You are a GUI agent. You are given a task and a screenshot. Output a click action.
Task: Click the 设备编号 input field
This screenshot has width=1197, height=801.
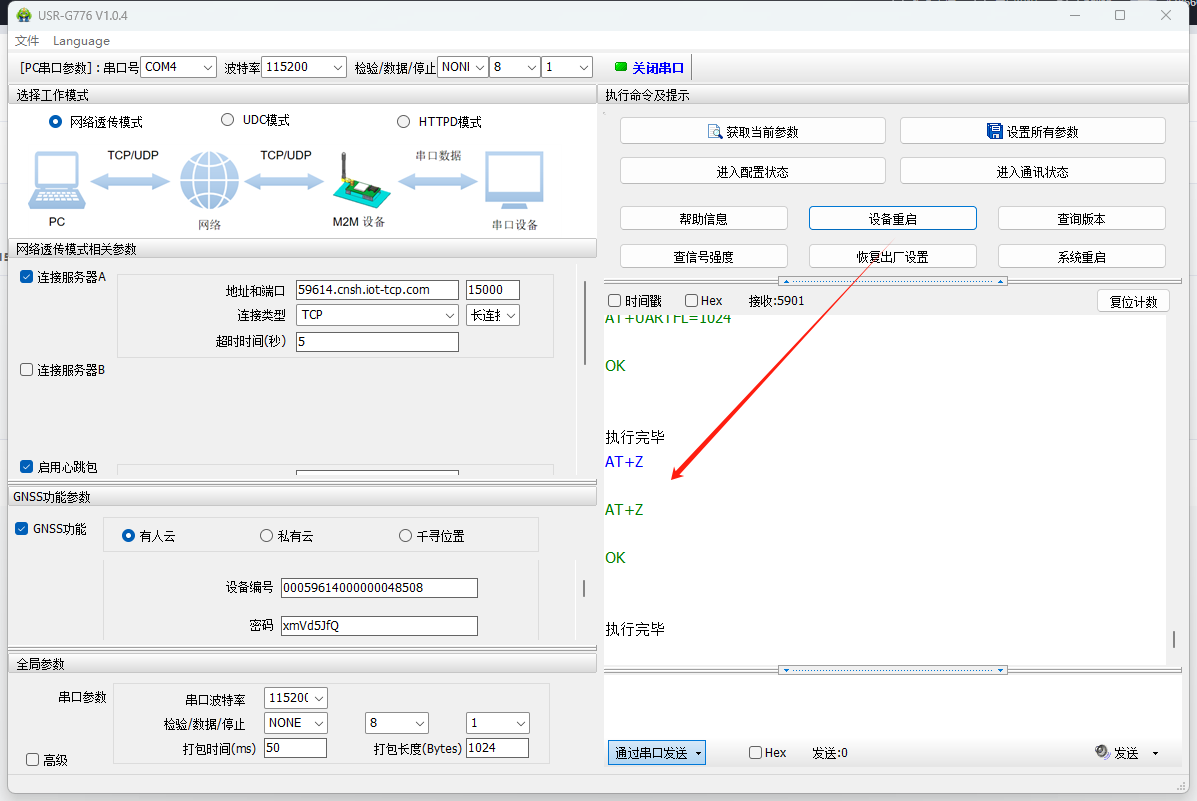pos(379,588)
